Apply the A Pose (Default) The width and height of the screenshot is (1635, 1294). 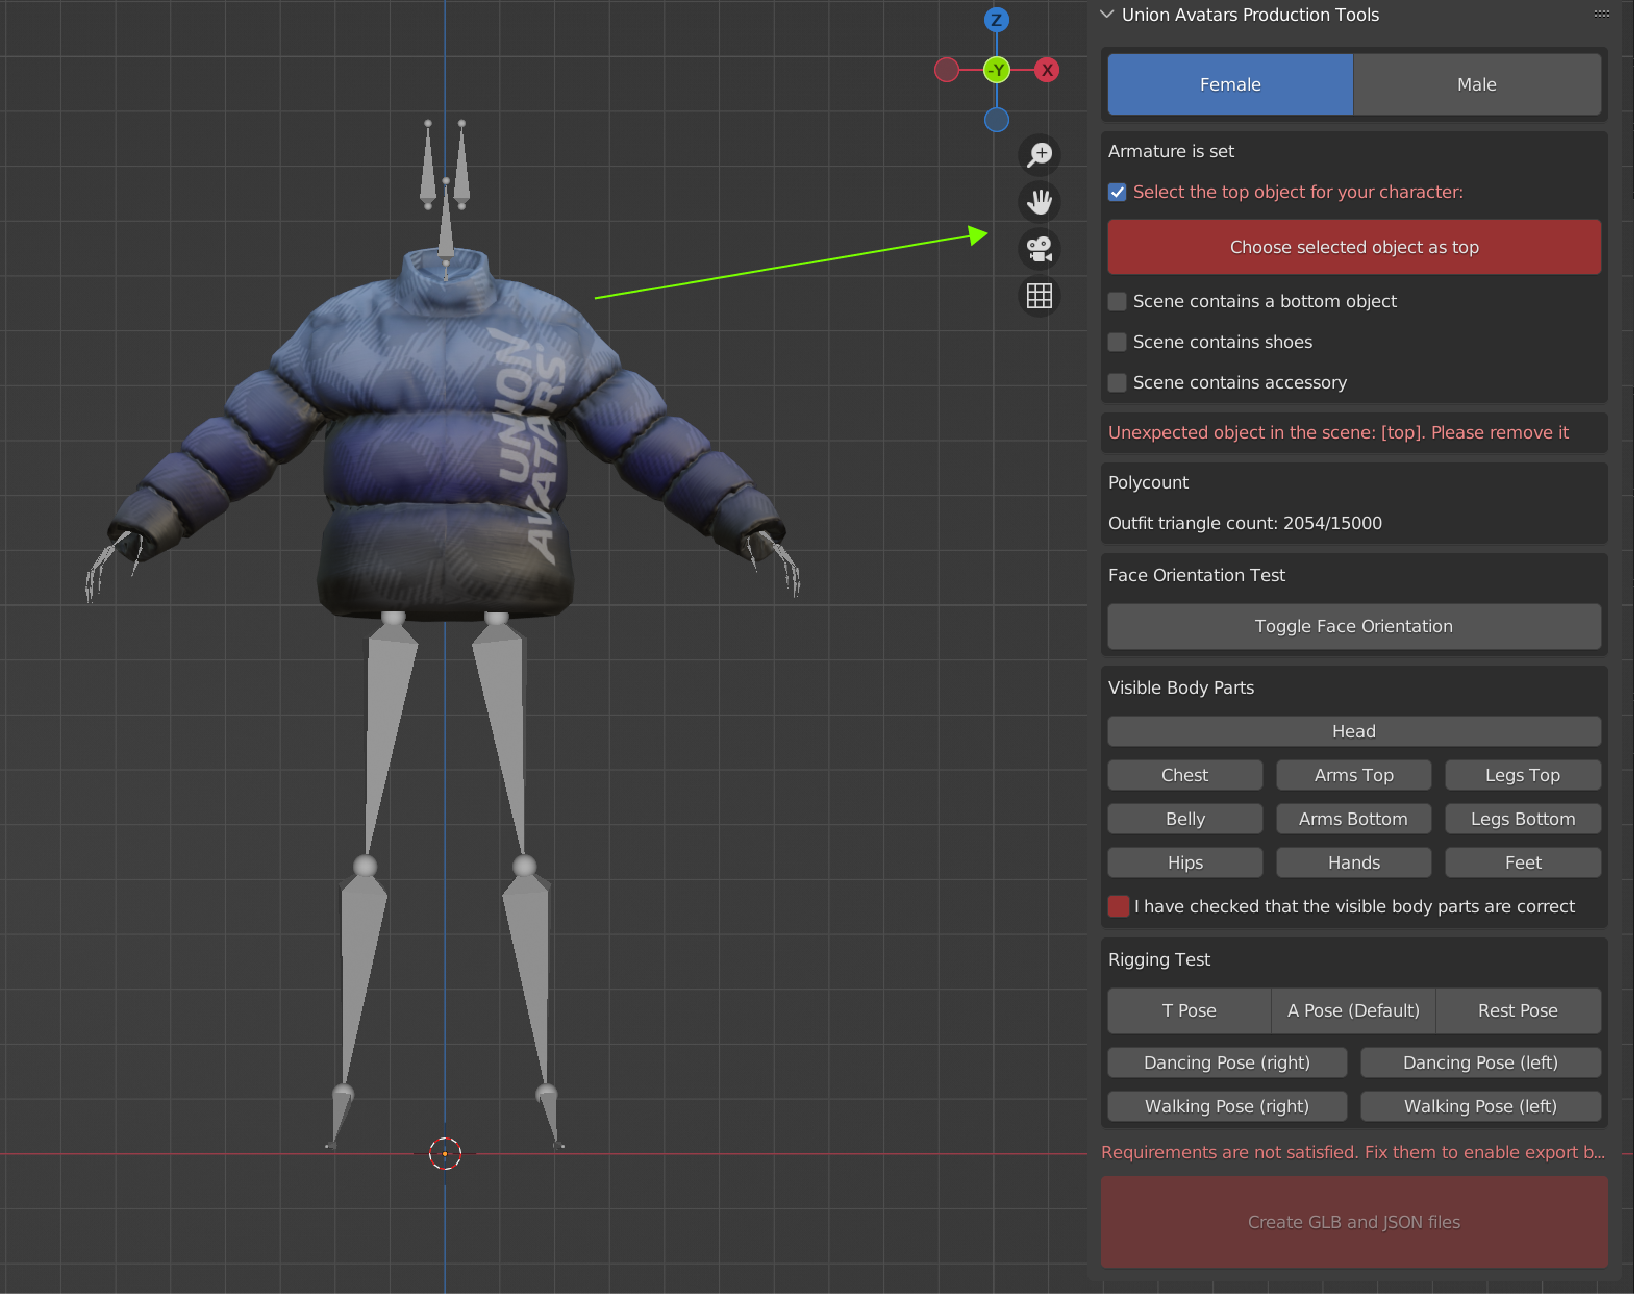pyautogui.click(x=1354, y=1011)
